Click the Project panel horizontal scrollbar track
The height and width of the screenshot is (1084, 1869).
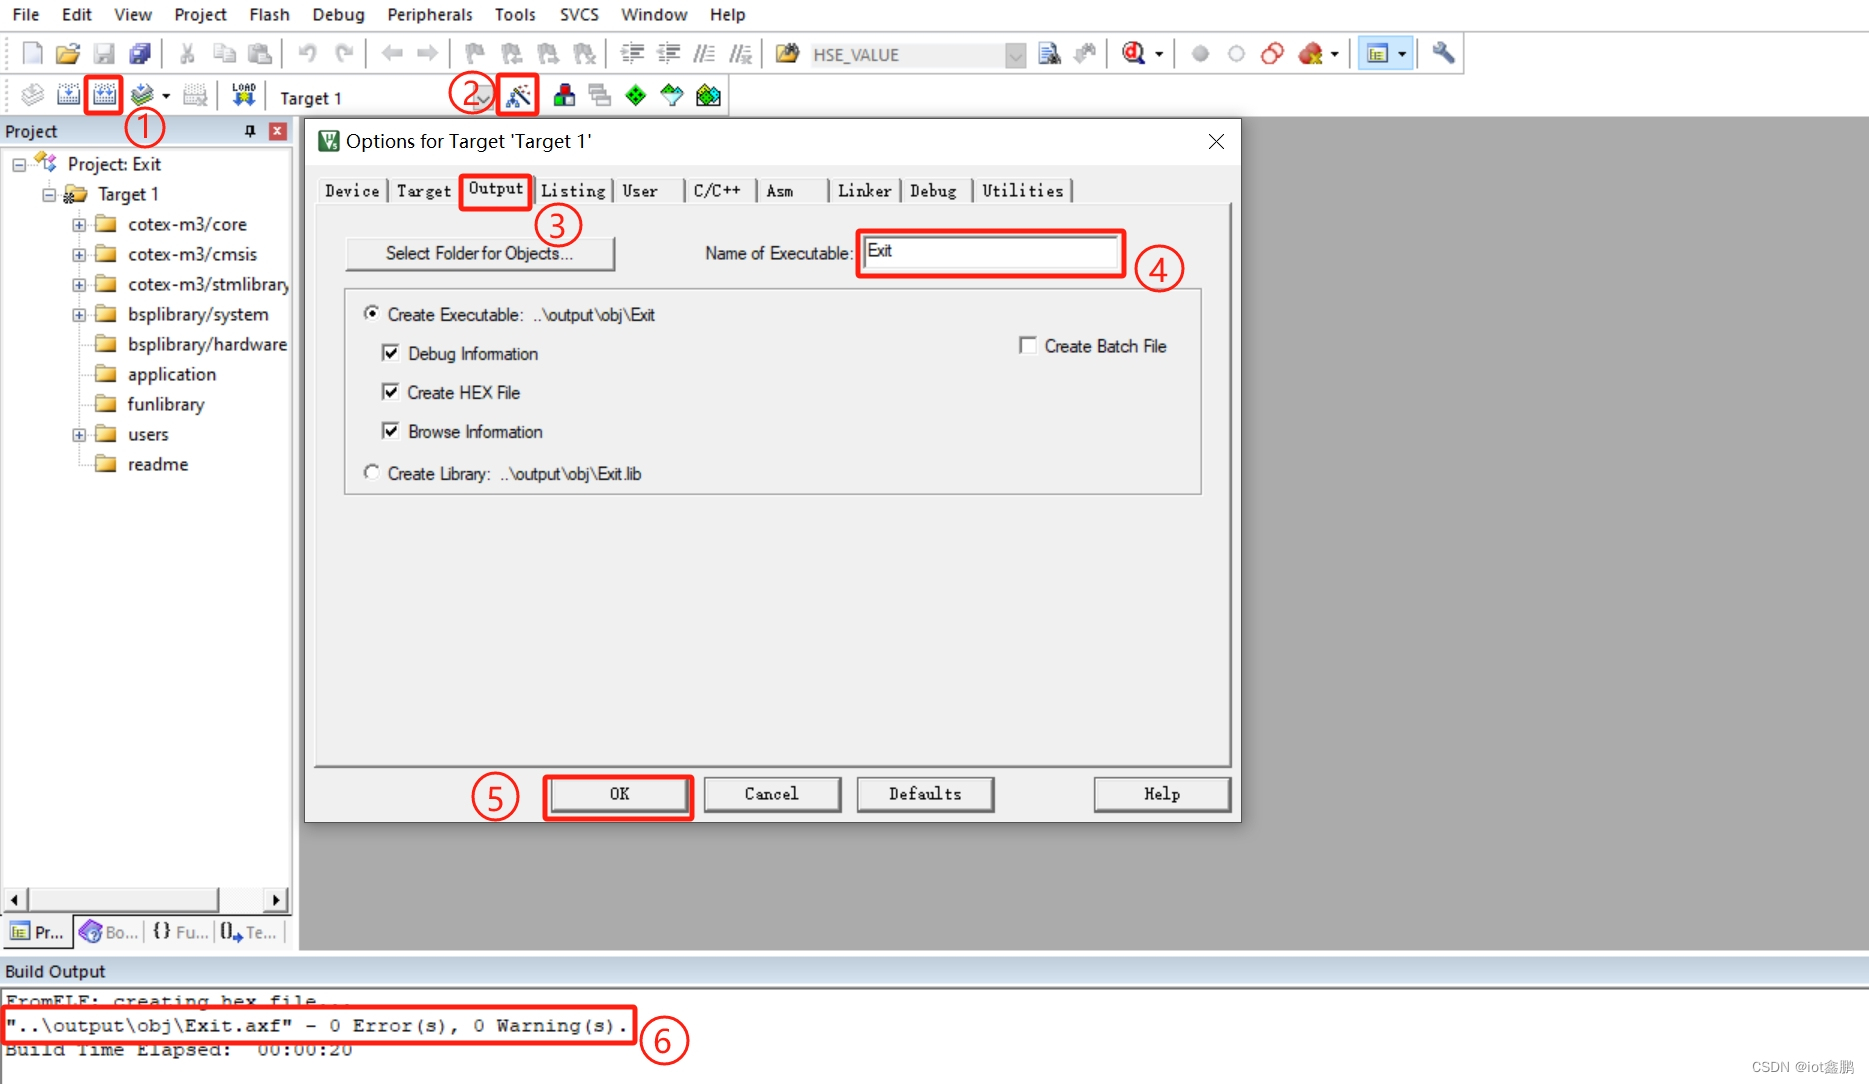[x=145, y=900]
